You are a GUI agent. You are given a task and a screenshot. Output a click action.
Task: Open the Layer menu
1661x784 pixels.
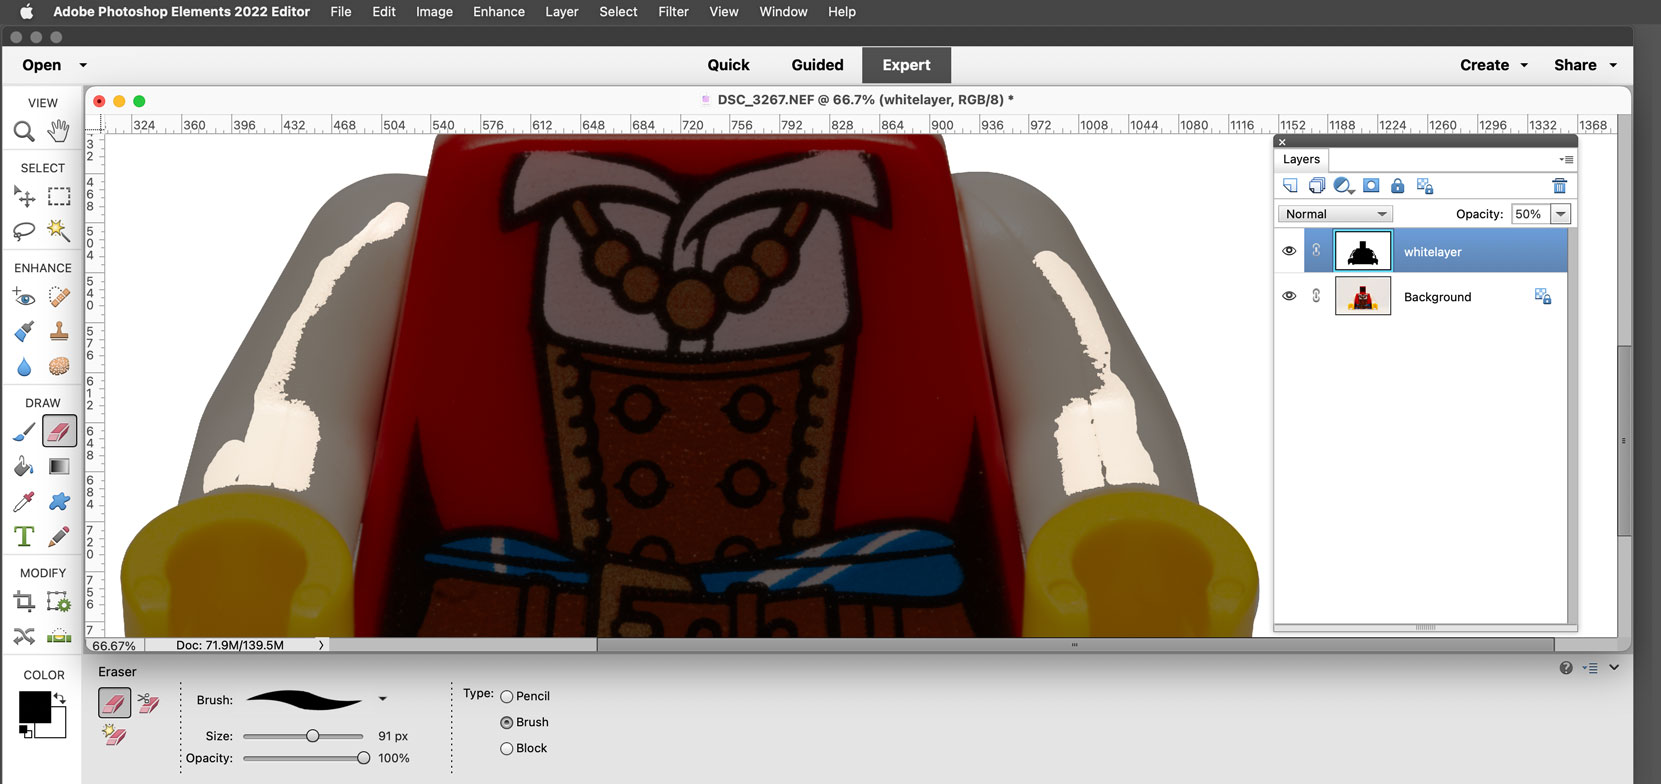(x=562, y=12)
